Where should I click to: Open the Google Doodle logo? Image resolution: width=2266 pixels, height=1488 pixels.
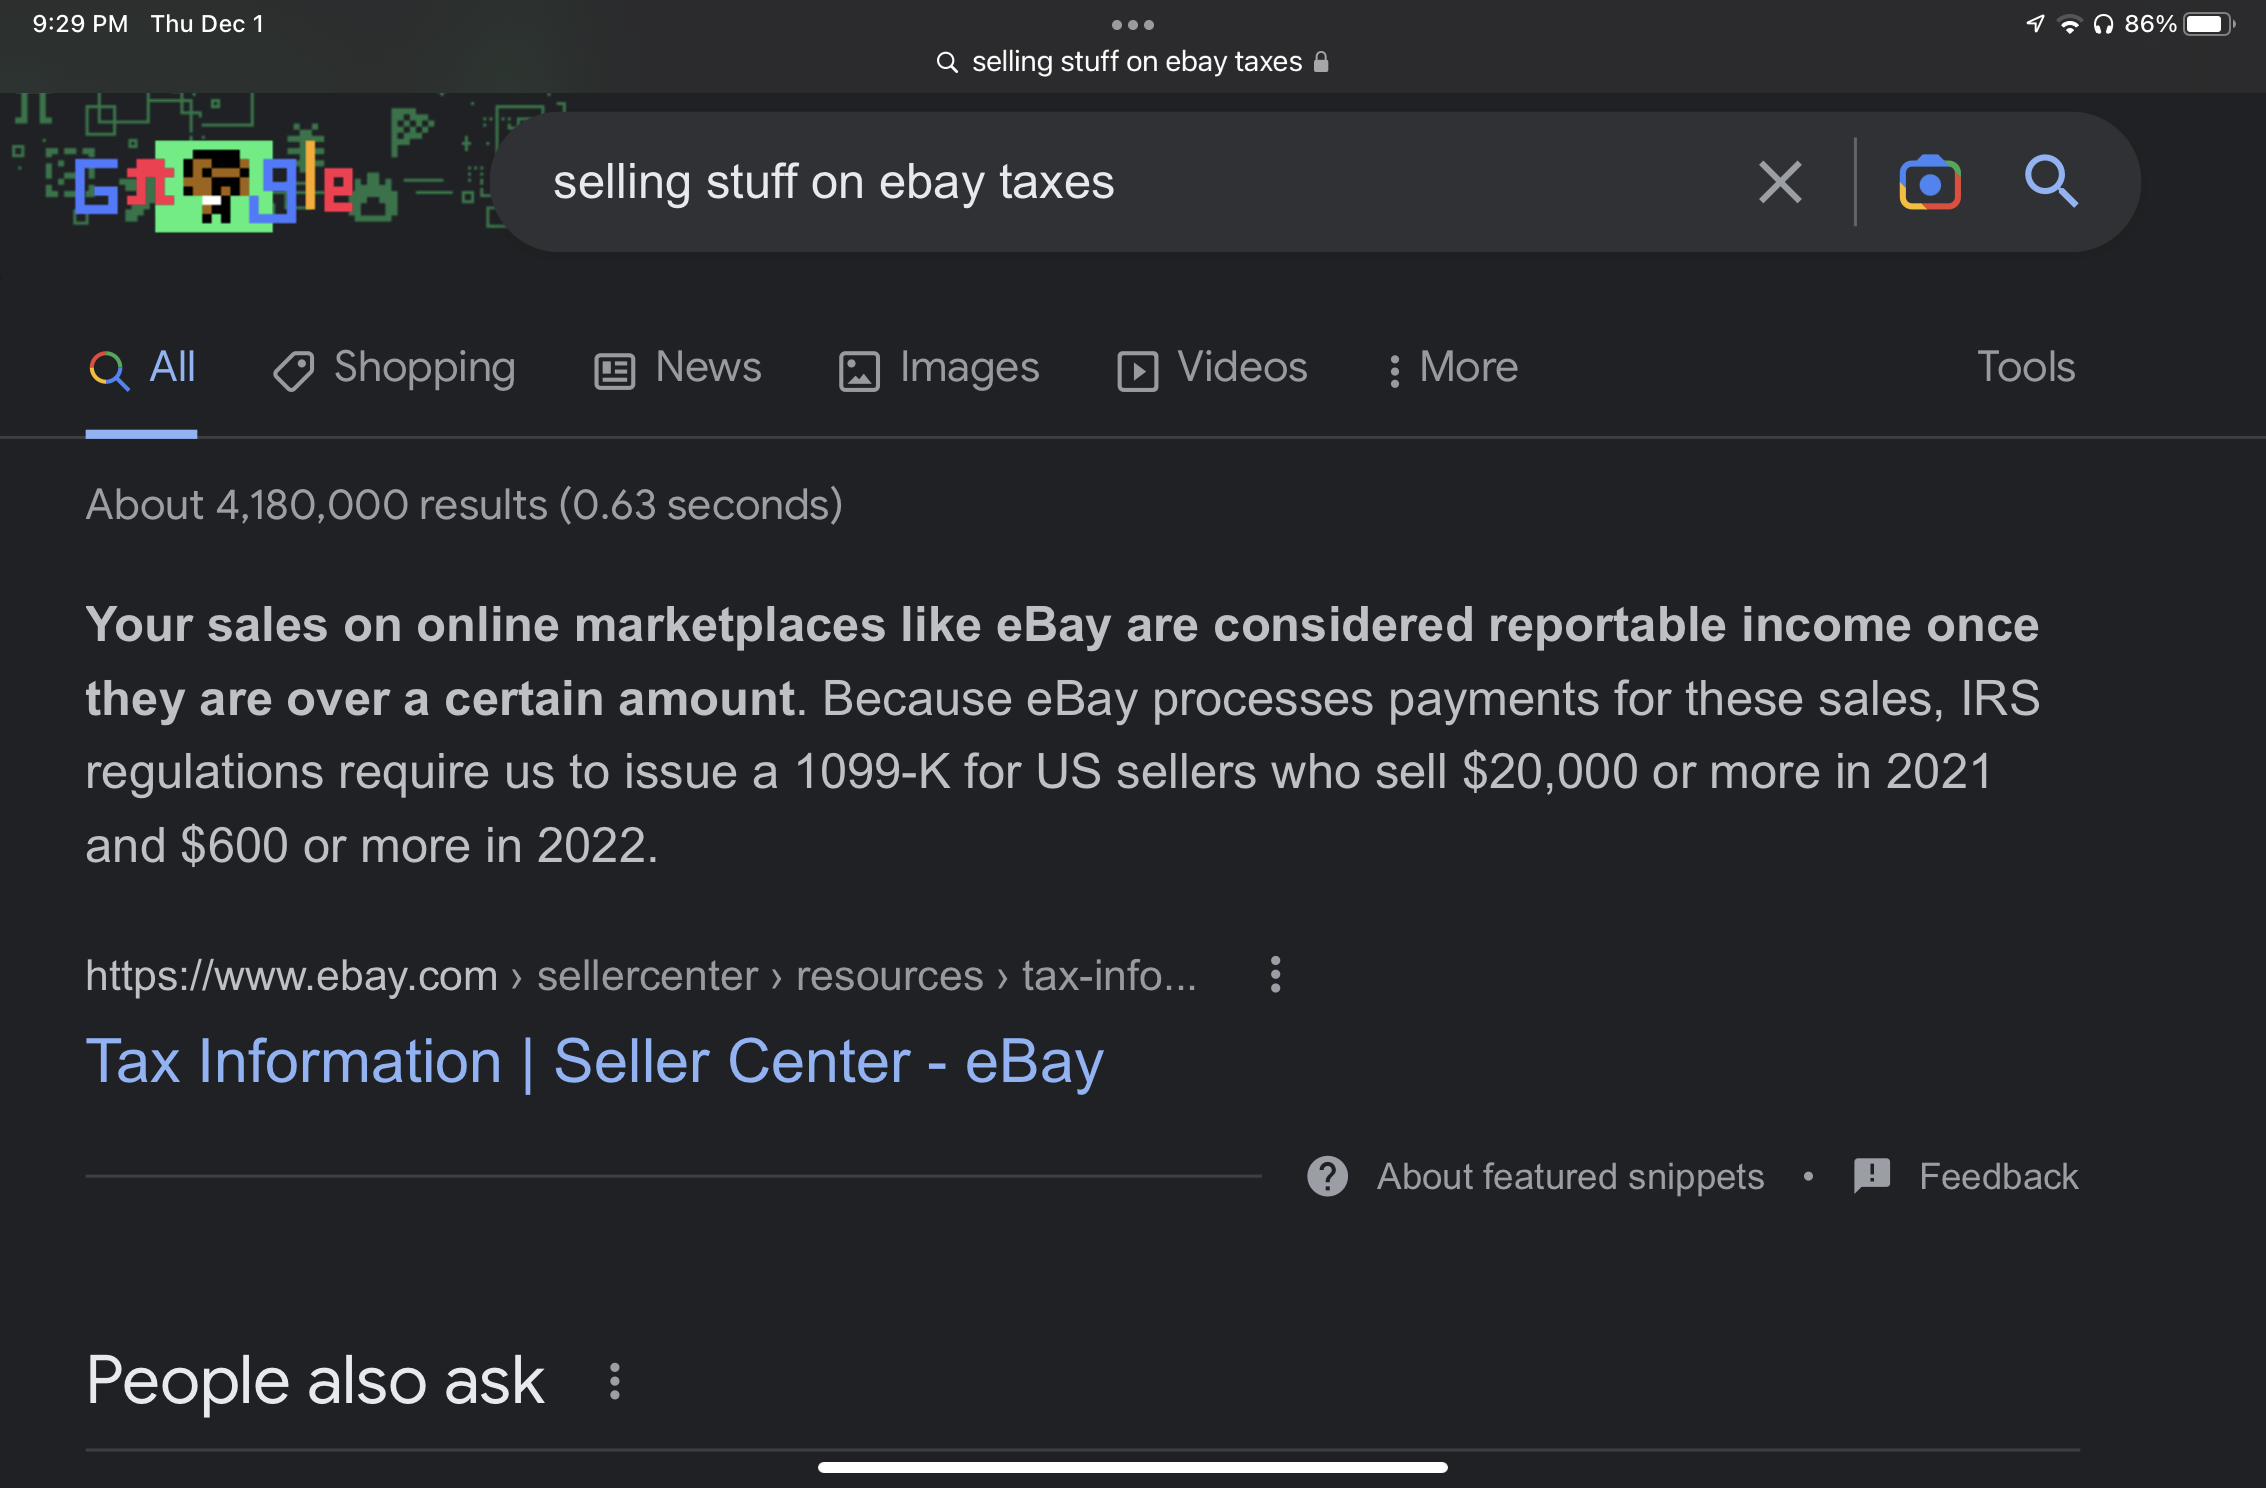click(x=215, y=182)
